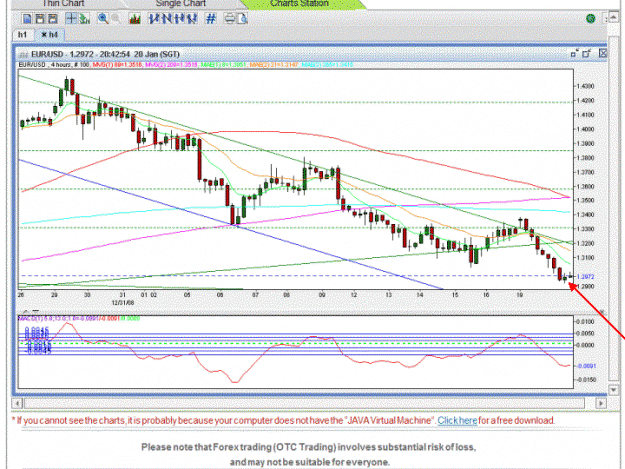Viewport: 625px width, 469px height.
Task: Click the second save-template icon in the toolbar
Action: (40, 19)
